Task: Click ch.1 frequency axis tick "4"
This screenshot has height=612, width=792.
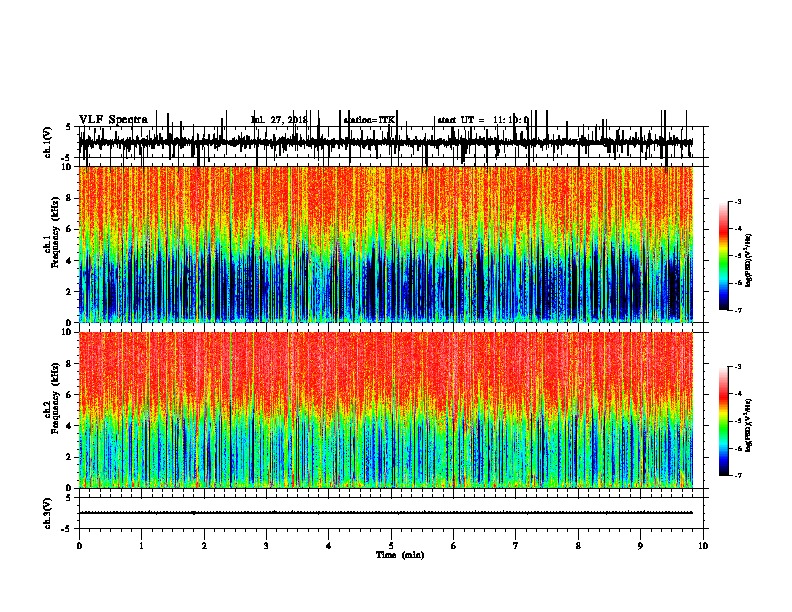Action: [x=70, y=261]
